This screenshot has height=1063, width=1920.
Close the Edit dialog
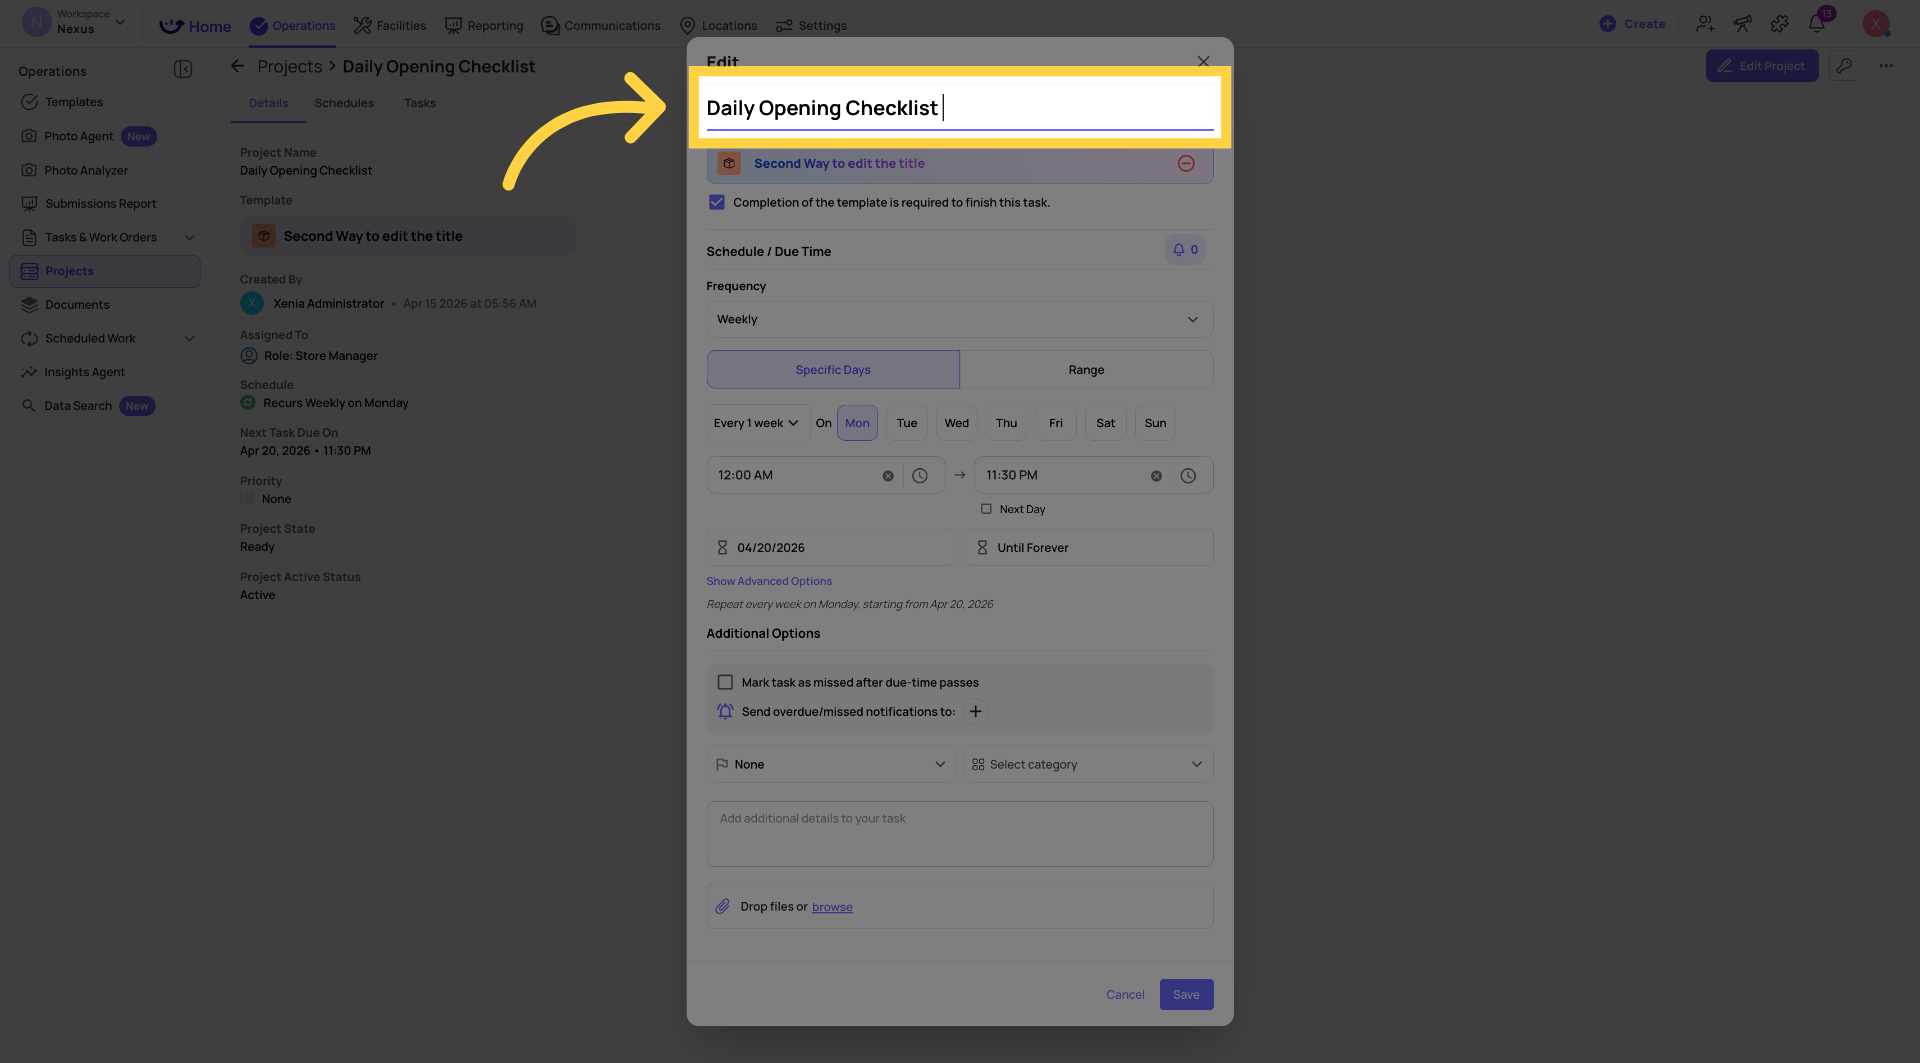point(1203,61)
